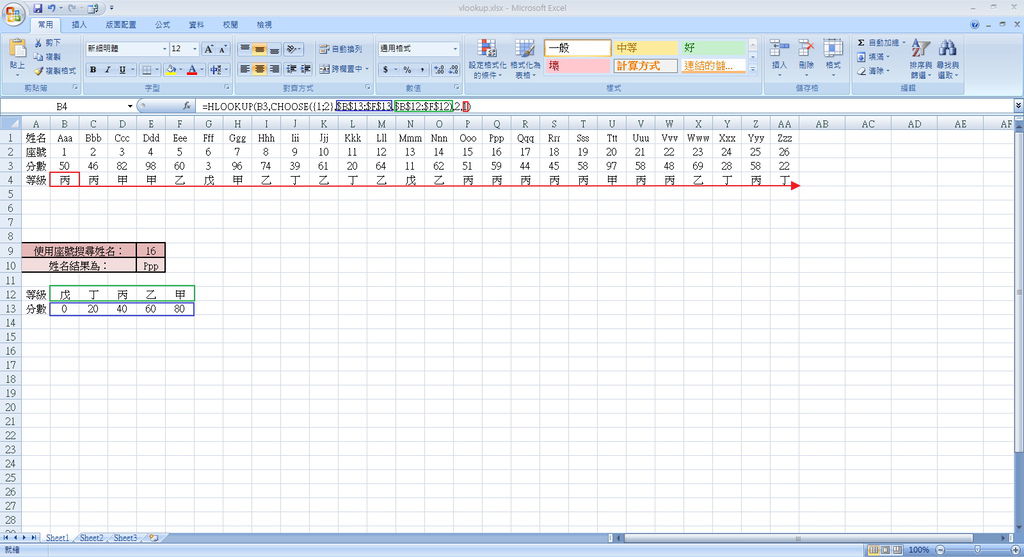The width and height of the screenshot is (1024, 557).
Task: Select cell E9 containing value 16
Action: point(150,251)
